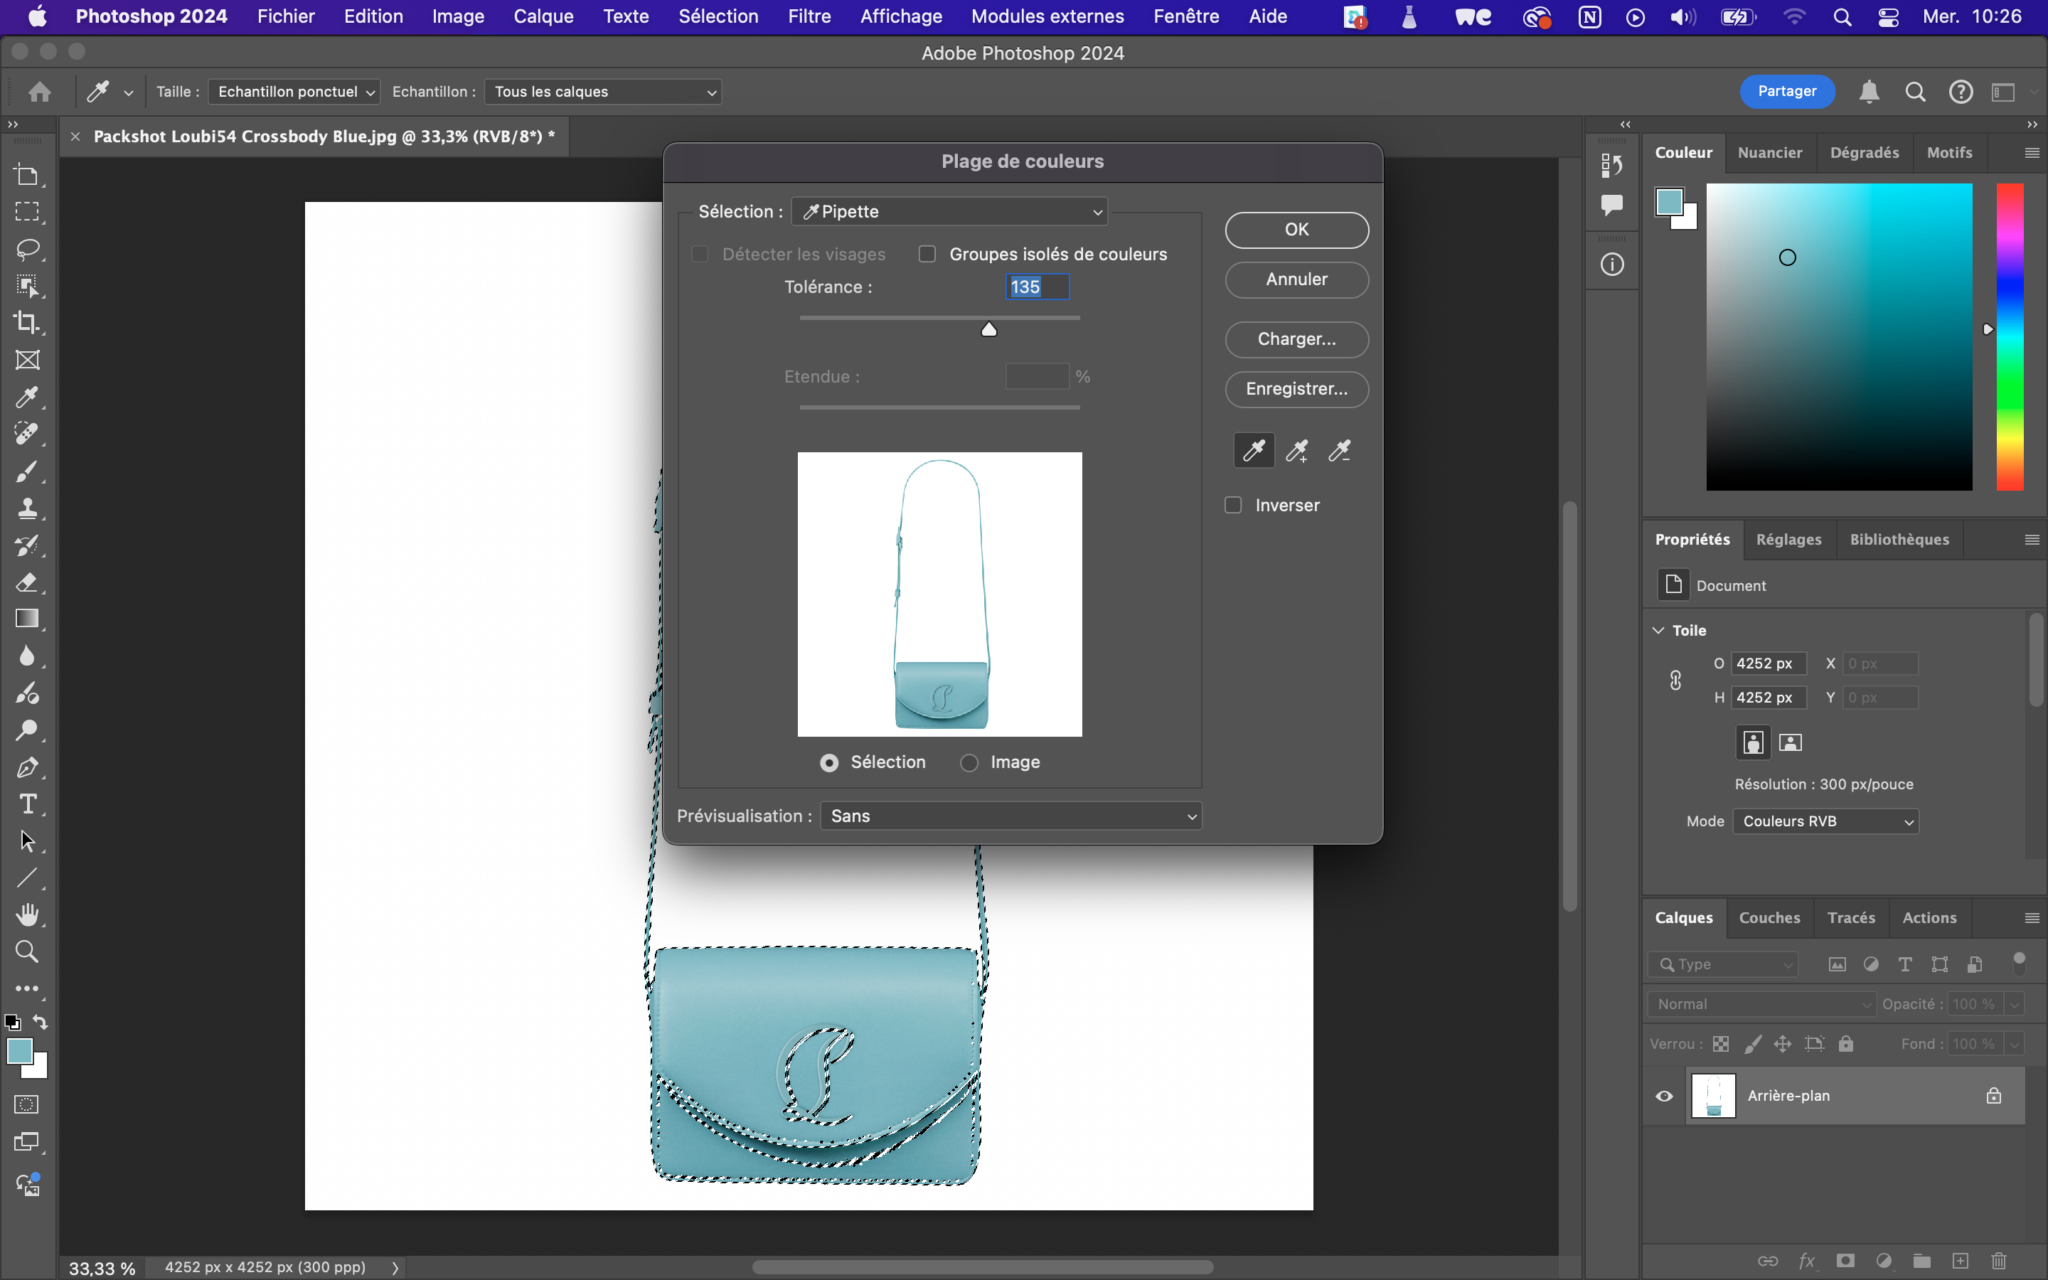Click OK in Plage de couleurs

point(1297,229)
